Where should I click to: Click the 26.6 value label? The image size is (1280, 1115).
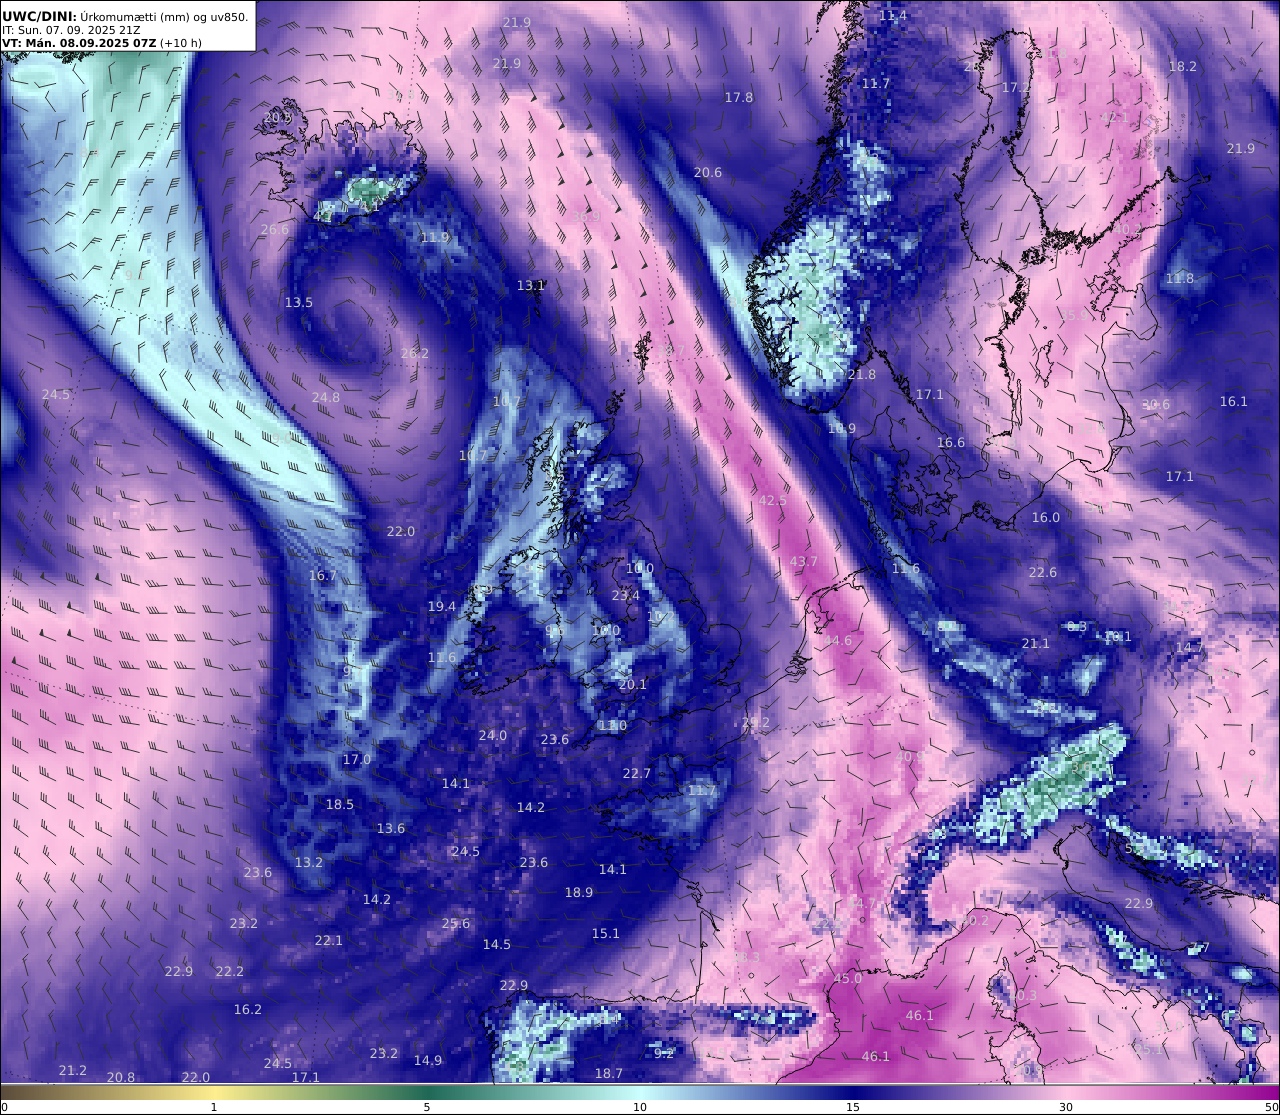pyautogui.click(x=275, y=229)
